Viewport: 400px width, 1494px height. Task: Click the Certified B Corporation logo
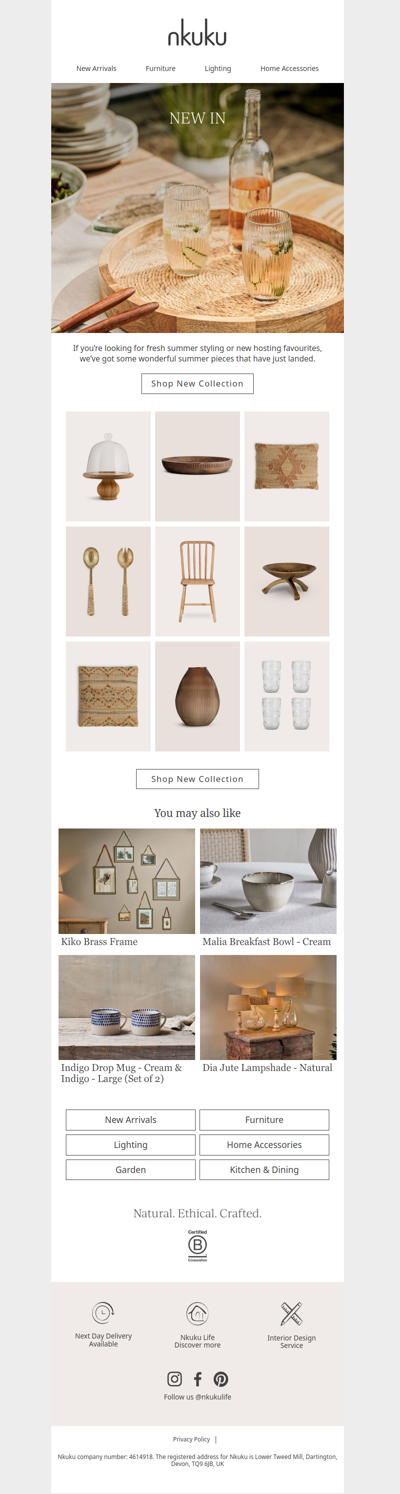(198, 1246)
